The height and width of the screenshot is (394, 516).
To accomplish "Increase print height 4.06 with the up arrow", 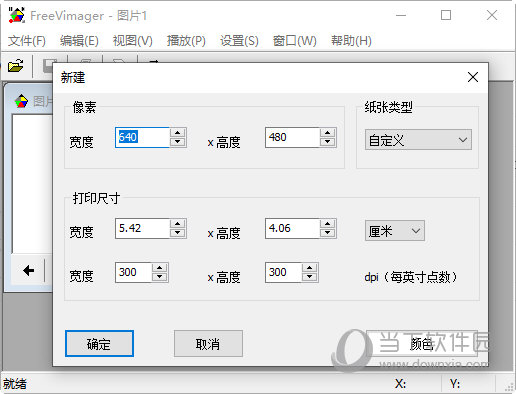I will (328, 224).
